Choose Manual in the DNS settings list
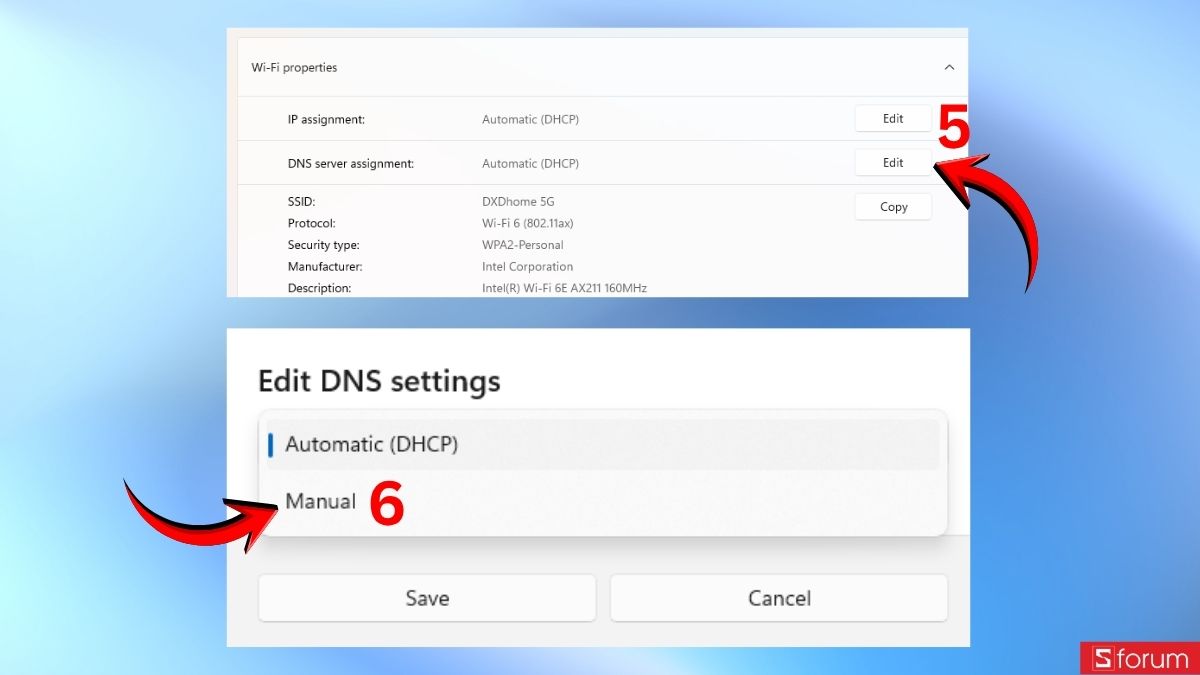Screen dimensions: 1200x675 tap(603, 501)
